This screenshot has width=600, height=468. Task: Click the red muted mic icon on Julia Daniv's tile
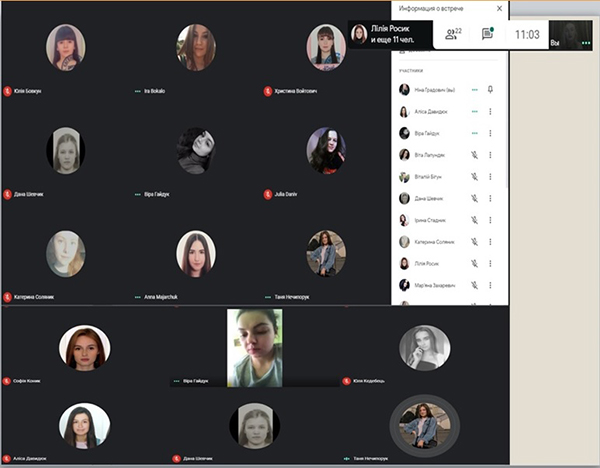tap(268, 194)
